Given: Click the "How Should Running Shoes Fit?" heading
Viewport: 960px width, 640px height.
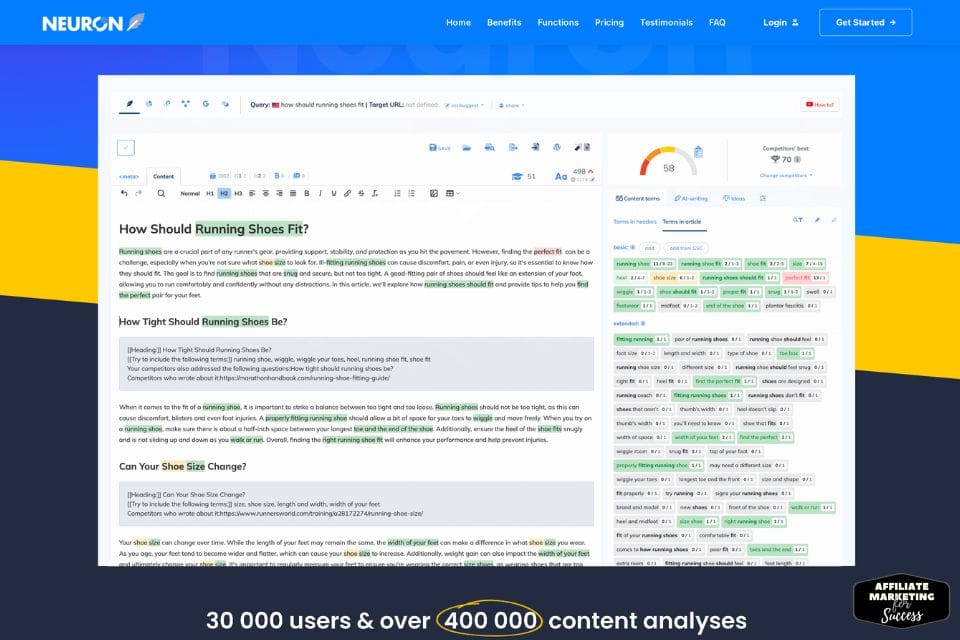Looking at the screenshot, I should 214,229.
